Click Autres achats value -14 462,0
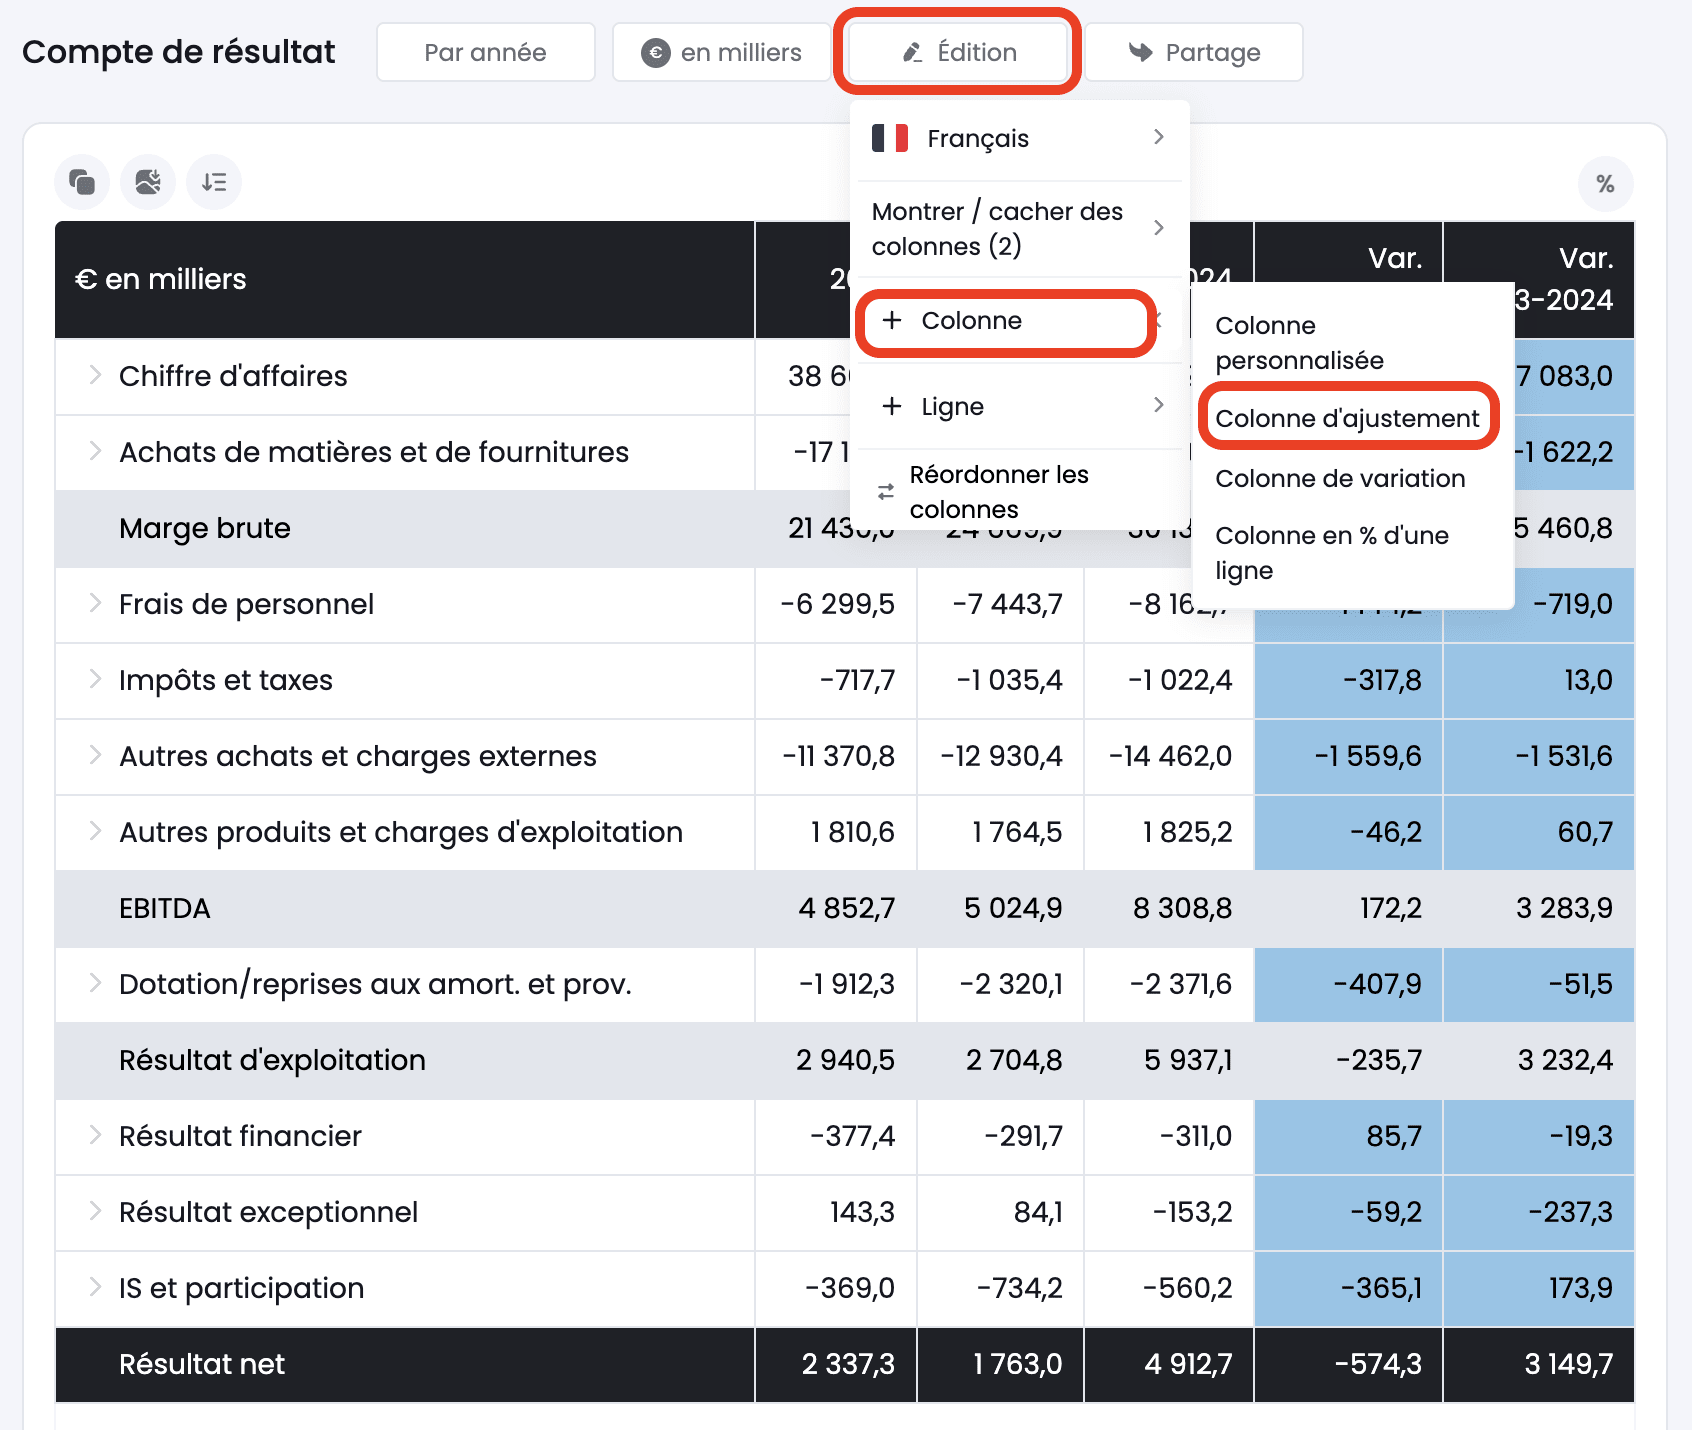The image size is (1692, 1430). click(1170, 756)
